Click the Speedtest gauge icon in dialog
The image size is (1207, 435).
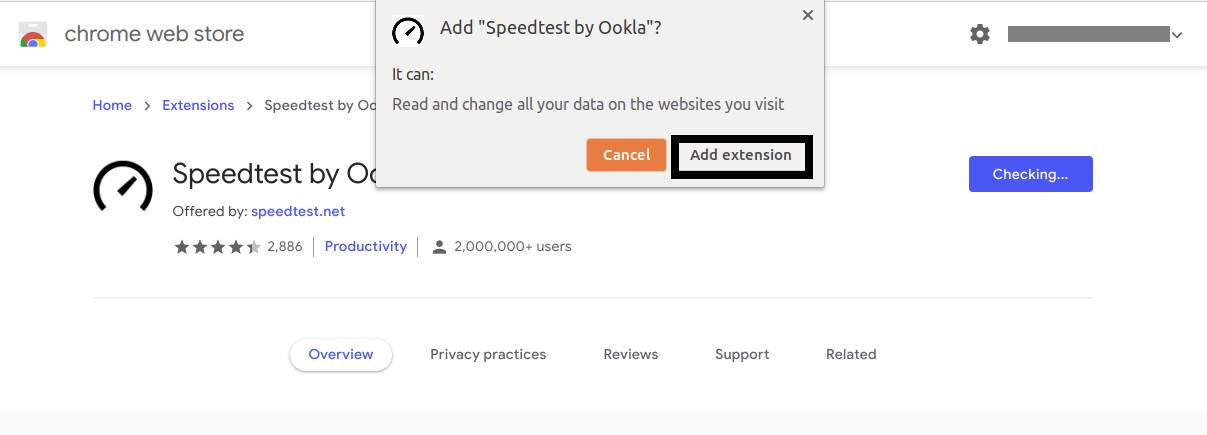point(408,31)
